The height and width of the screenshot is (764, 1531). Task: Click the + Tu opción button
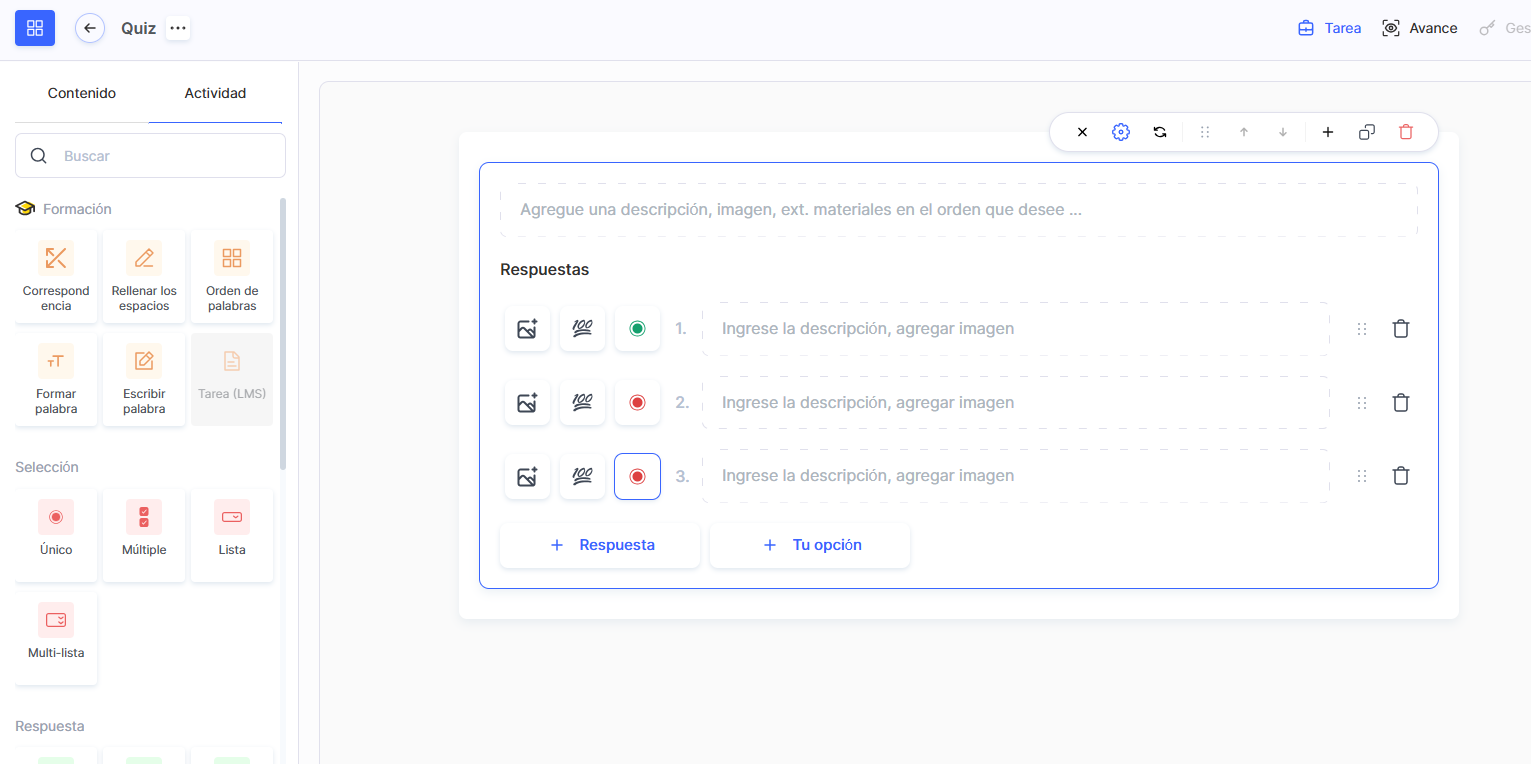[810, 545]
